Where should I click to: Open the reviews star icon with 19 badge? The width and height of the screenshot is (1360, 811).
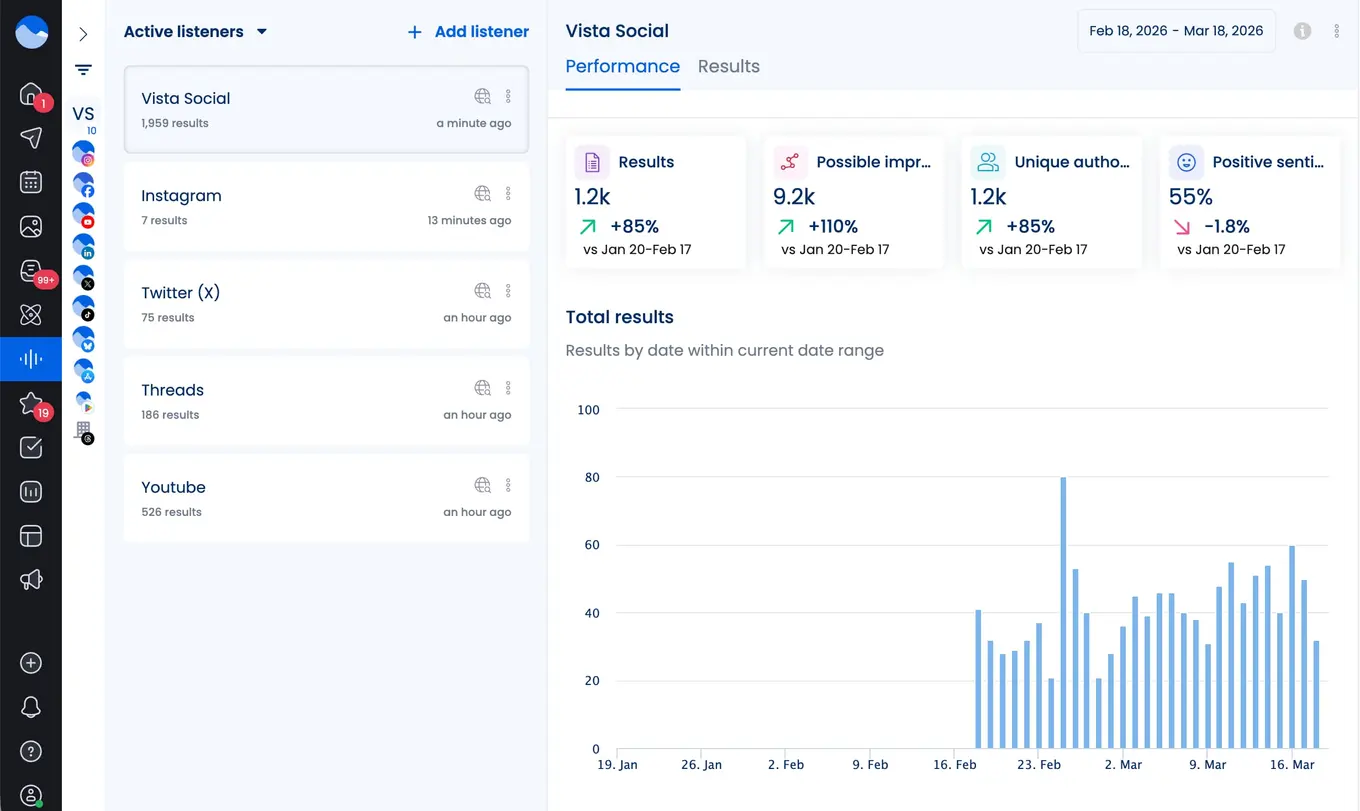31,402
